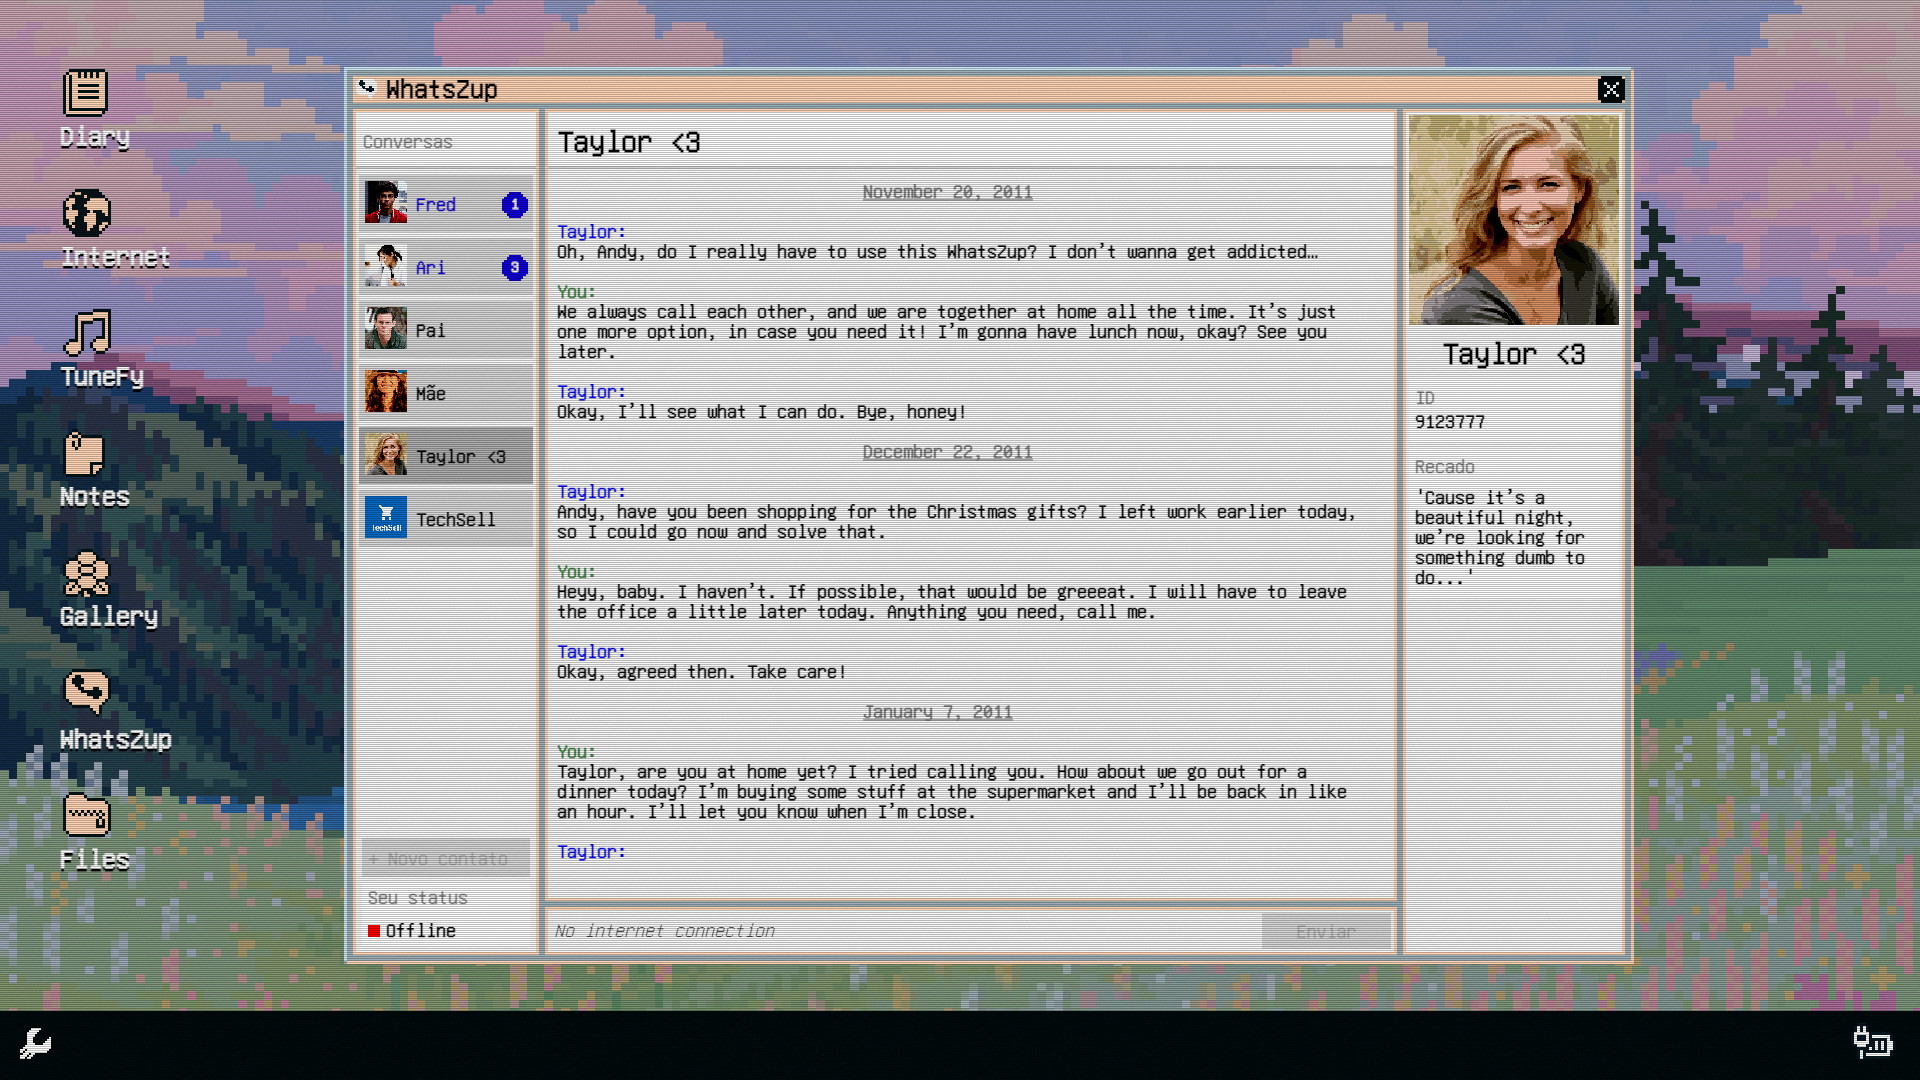Click Fred's unread message badge
The width and height of the screenshot is (1920, 1080).
tap(515, 204)
